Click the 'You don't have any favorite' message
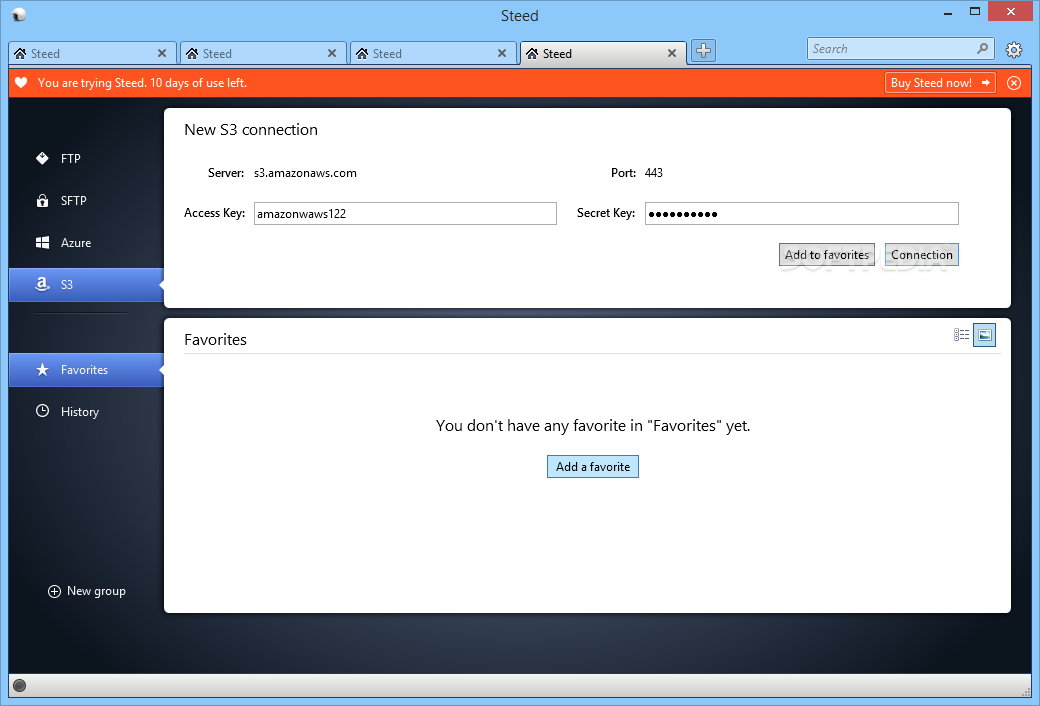The width and height of the screenshot is (1040, 706). tap(593, 426)
